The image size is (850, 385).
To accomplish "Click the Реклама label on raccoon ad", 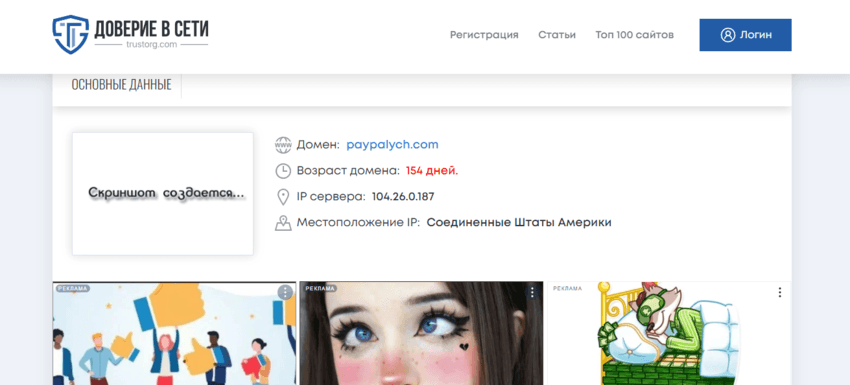I will 567,288.
